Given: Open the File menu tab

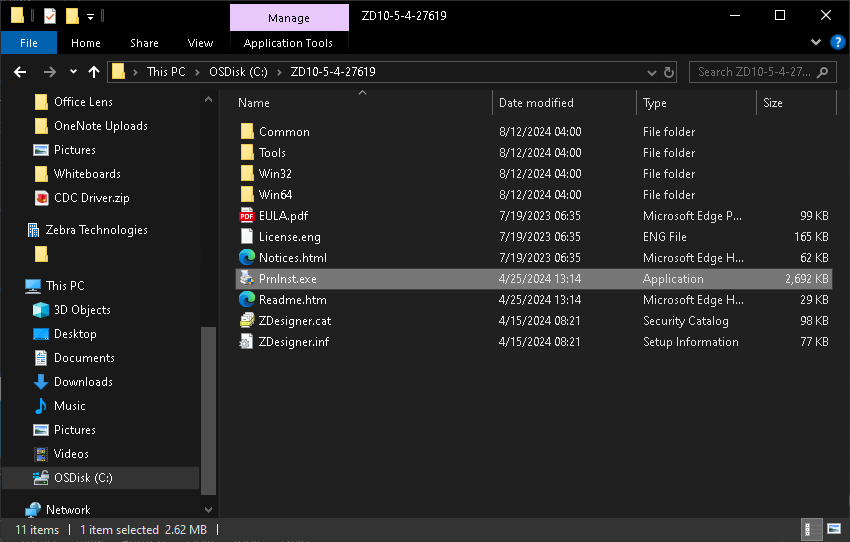Looking at the screenshot, I should (29, 43).
